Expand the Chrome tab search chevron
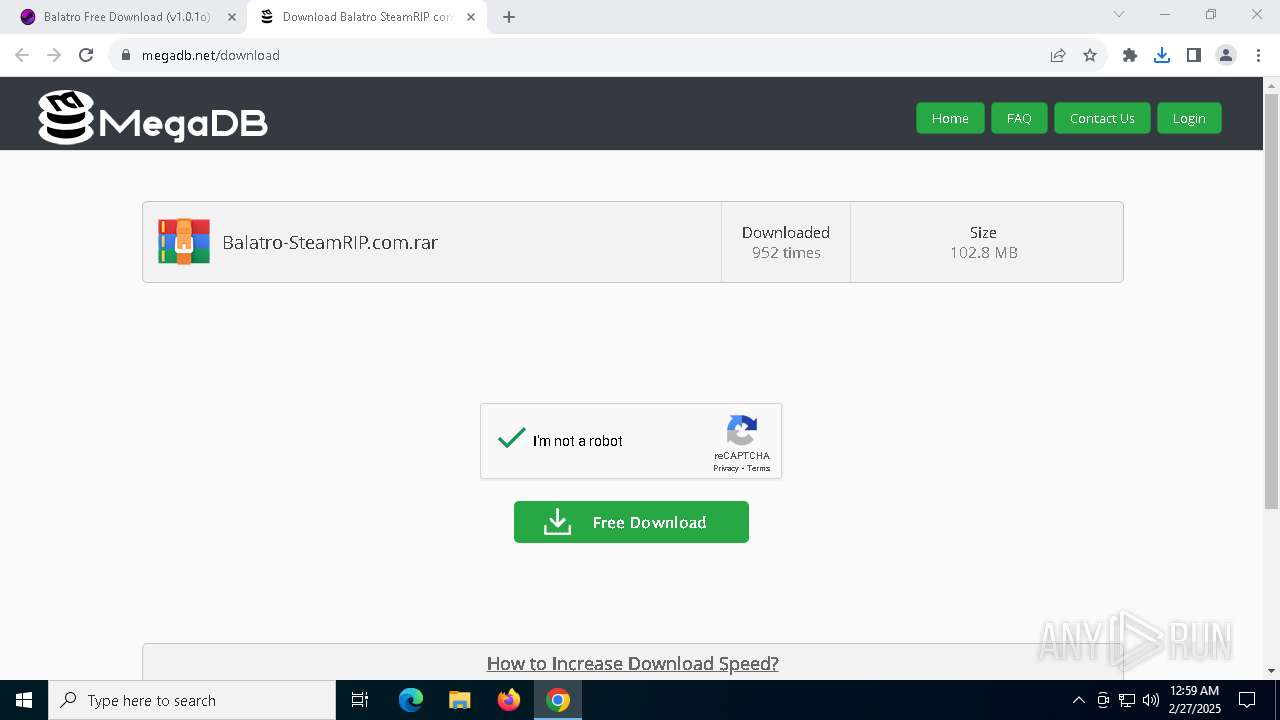 pyautogui.click(x=1119, y=14)
